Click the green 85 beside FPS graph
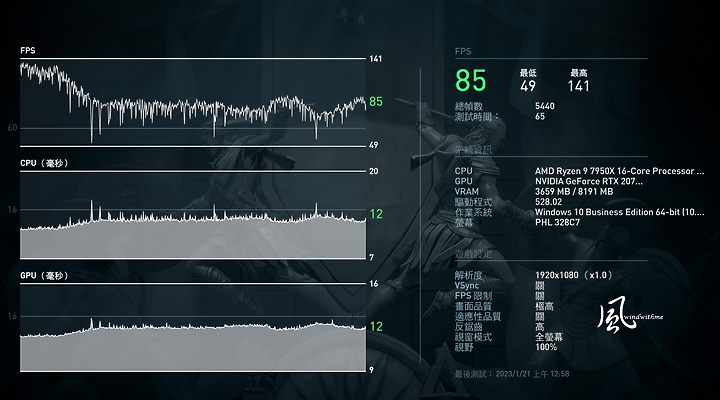The width and height of the screenshot is (720, 400). [376, 101]
